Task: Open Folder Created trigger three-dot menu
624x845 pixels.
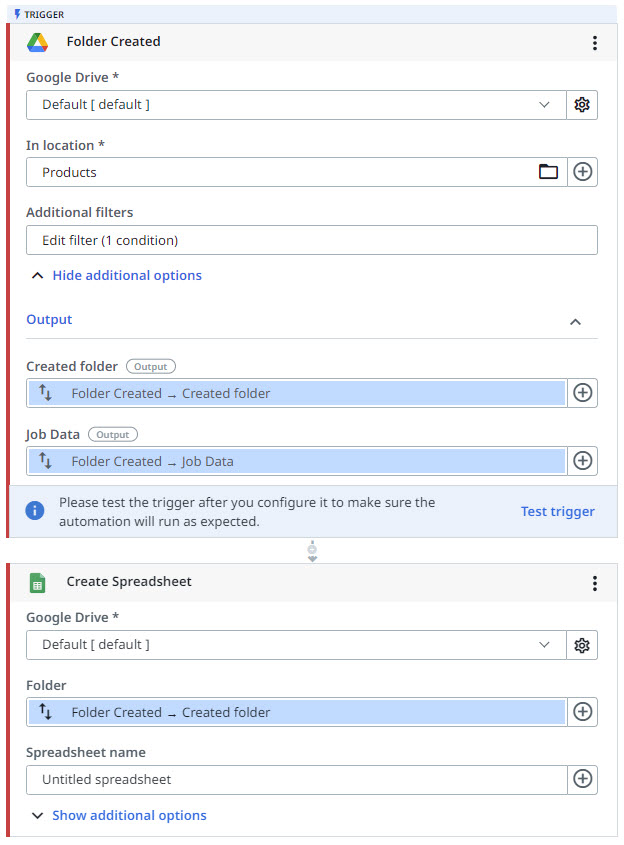Action: 595,43
